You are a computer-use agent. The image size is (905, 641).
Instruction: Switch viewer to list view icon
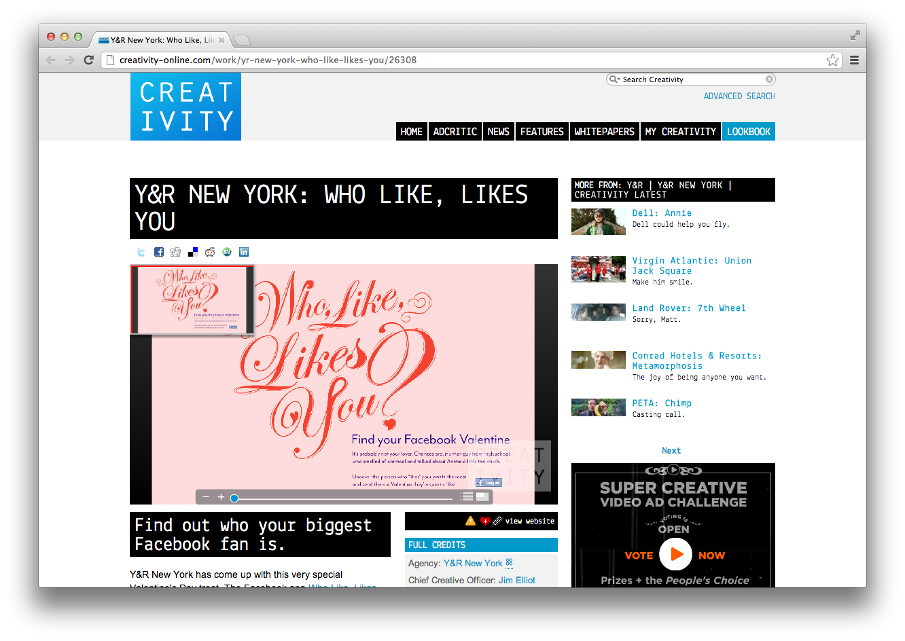[468, 497]
